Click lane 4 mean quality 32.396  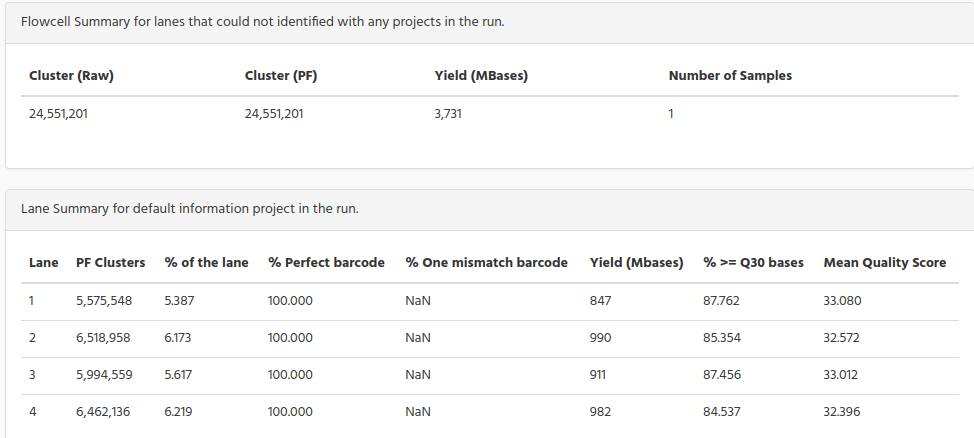coord(842,412)
